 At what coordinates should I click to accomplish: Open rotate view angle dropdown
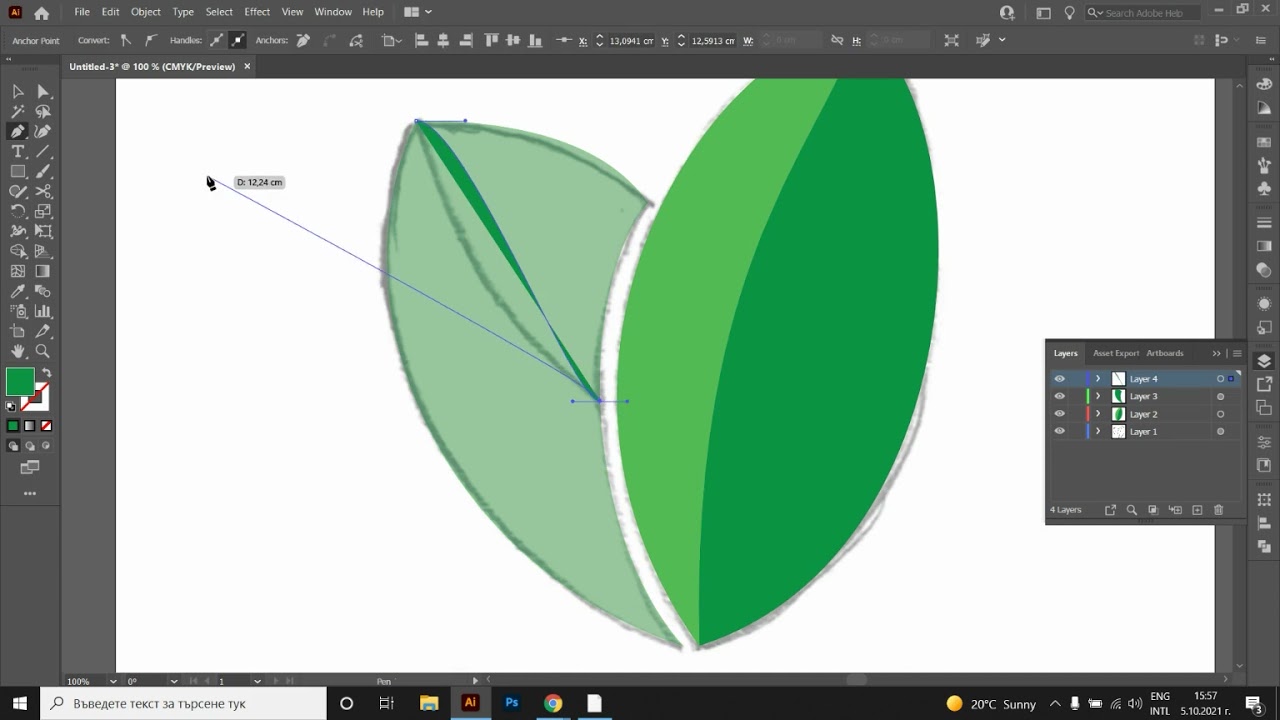pyautogui.click(x=174, y=681)
